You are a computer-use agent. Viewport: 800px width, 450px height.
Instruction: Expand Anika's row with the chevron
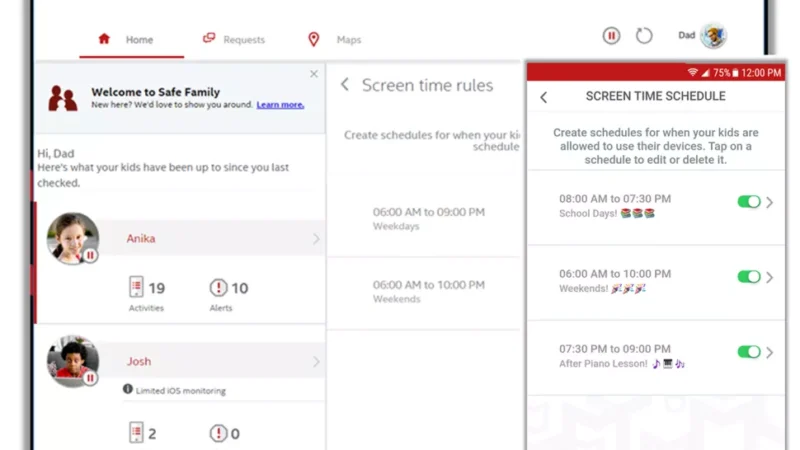[316, 239]
